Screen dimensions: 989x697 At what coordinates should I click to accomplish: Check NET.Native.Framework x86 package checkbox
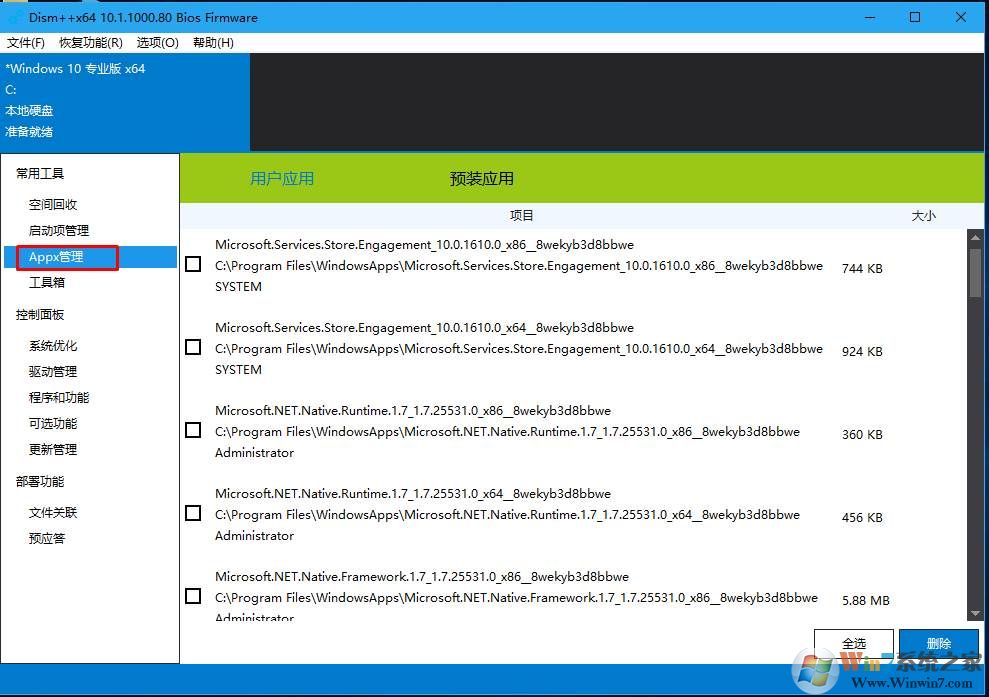pos(194,596)
